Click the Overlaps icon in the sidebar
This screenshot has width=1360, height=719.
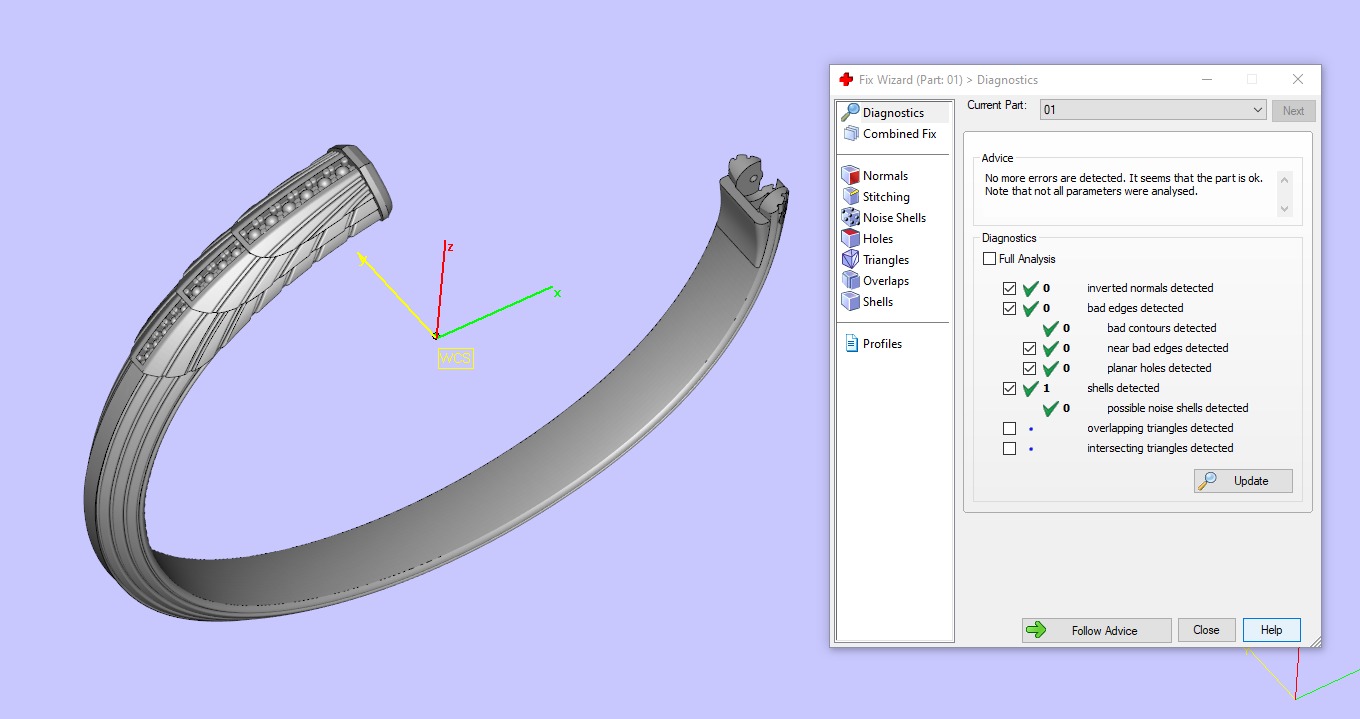(x=851, y=280)
